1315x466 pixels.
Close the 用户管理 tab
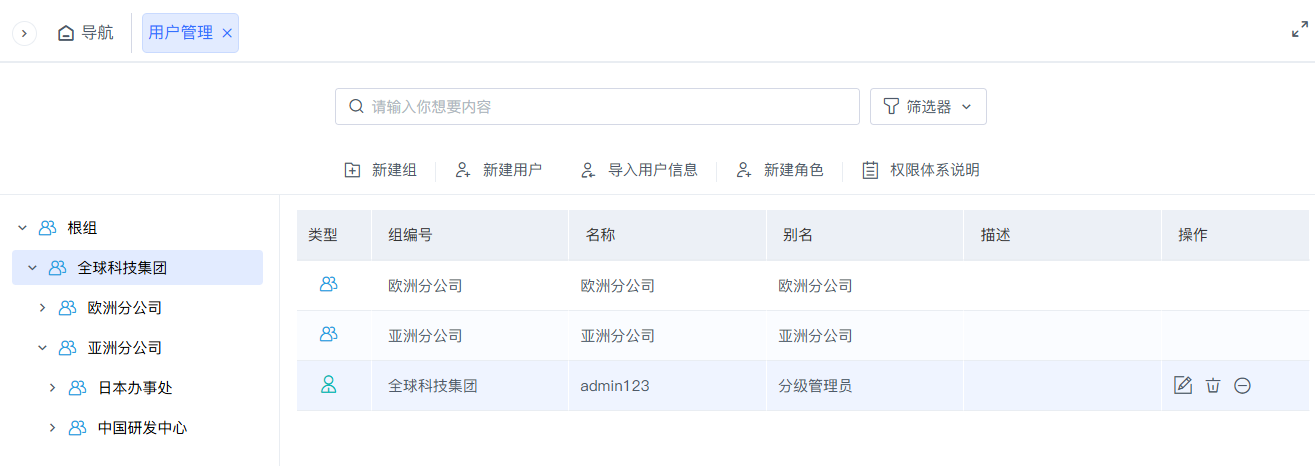tap(227, 33)
